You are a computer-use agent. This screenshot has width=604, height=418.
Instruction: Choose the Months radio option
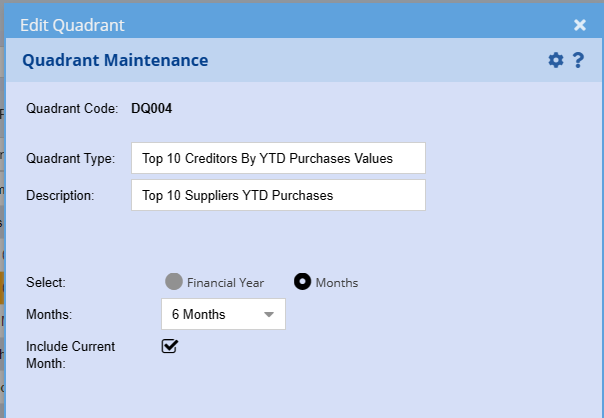click(302, 282)
